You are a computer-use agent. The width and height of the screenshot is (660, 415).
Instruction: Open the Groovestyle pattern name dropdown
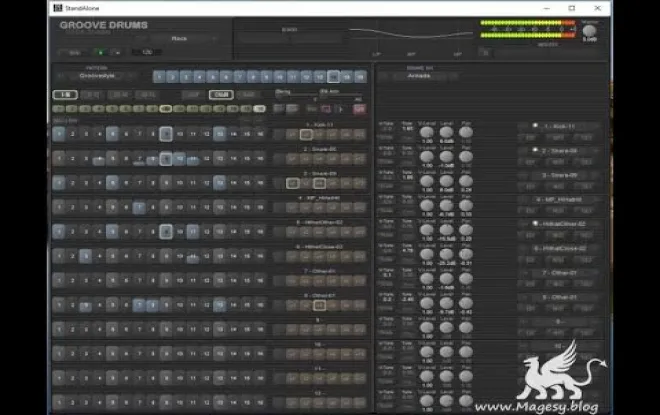[97, 76]
